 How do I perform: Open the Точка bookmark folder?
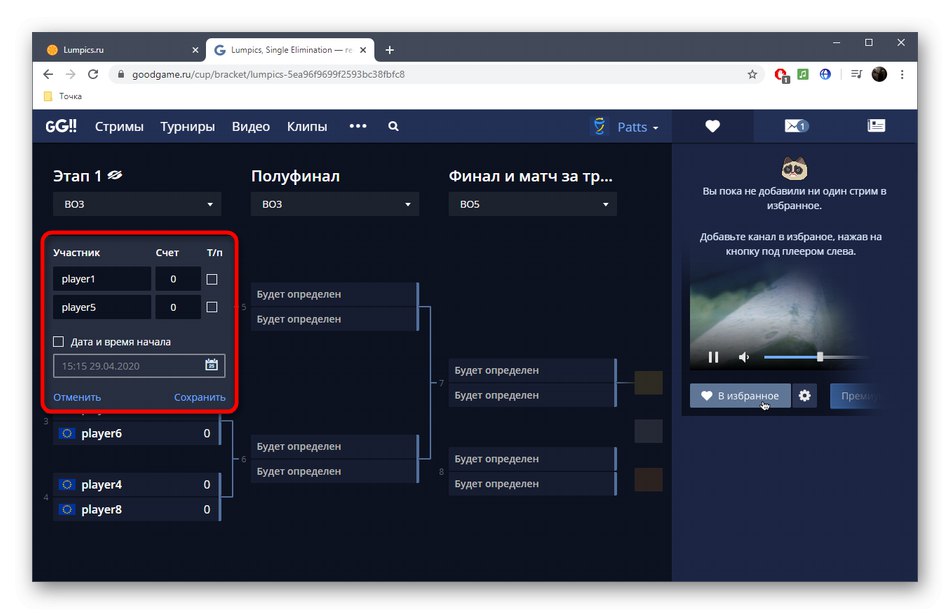tap(63, 96)
